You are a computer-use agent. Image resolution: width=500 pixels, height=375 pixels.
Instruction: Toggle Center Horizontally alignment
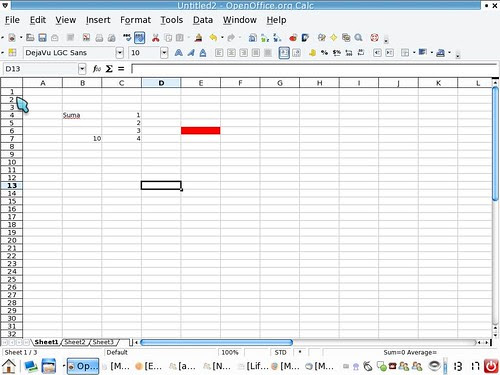click(231, 53)
